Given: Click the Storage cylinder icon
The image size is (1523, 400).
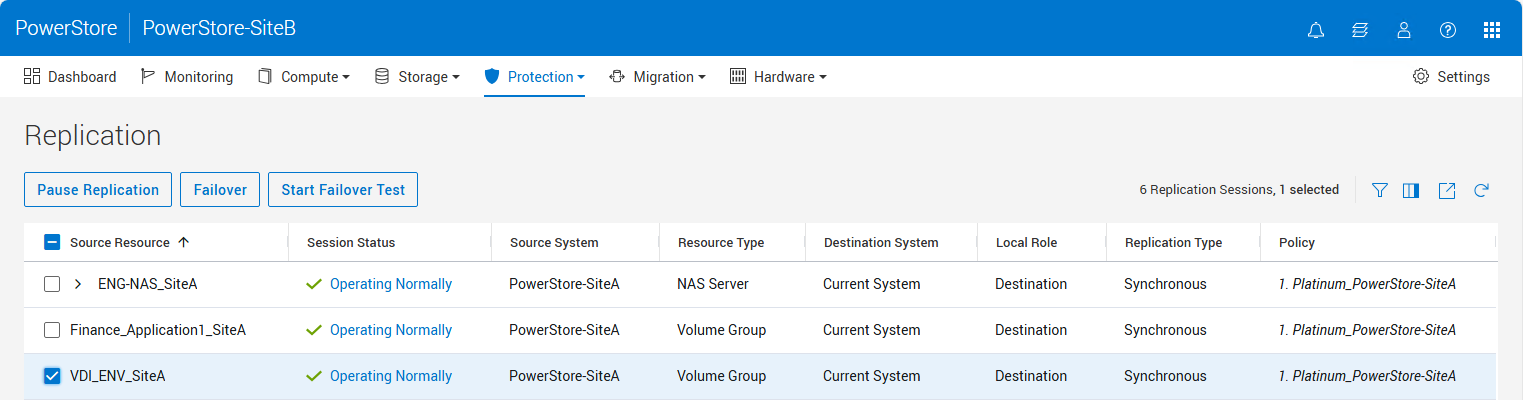Looking at the screenshot, I should tap(382, 76).
